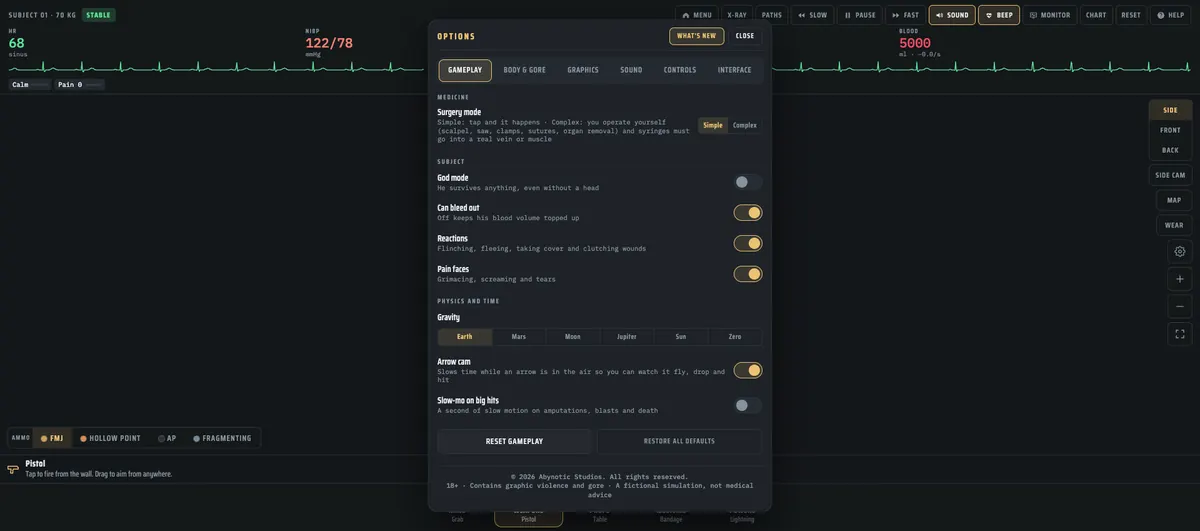Select Hollow Point ammo

pos(111,438)
